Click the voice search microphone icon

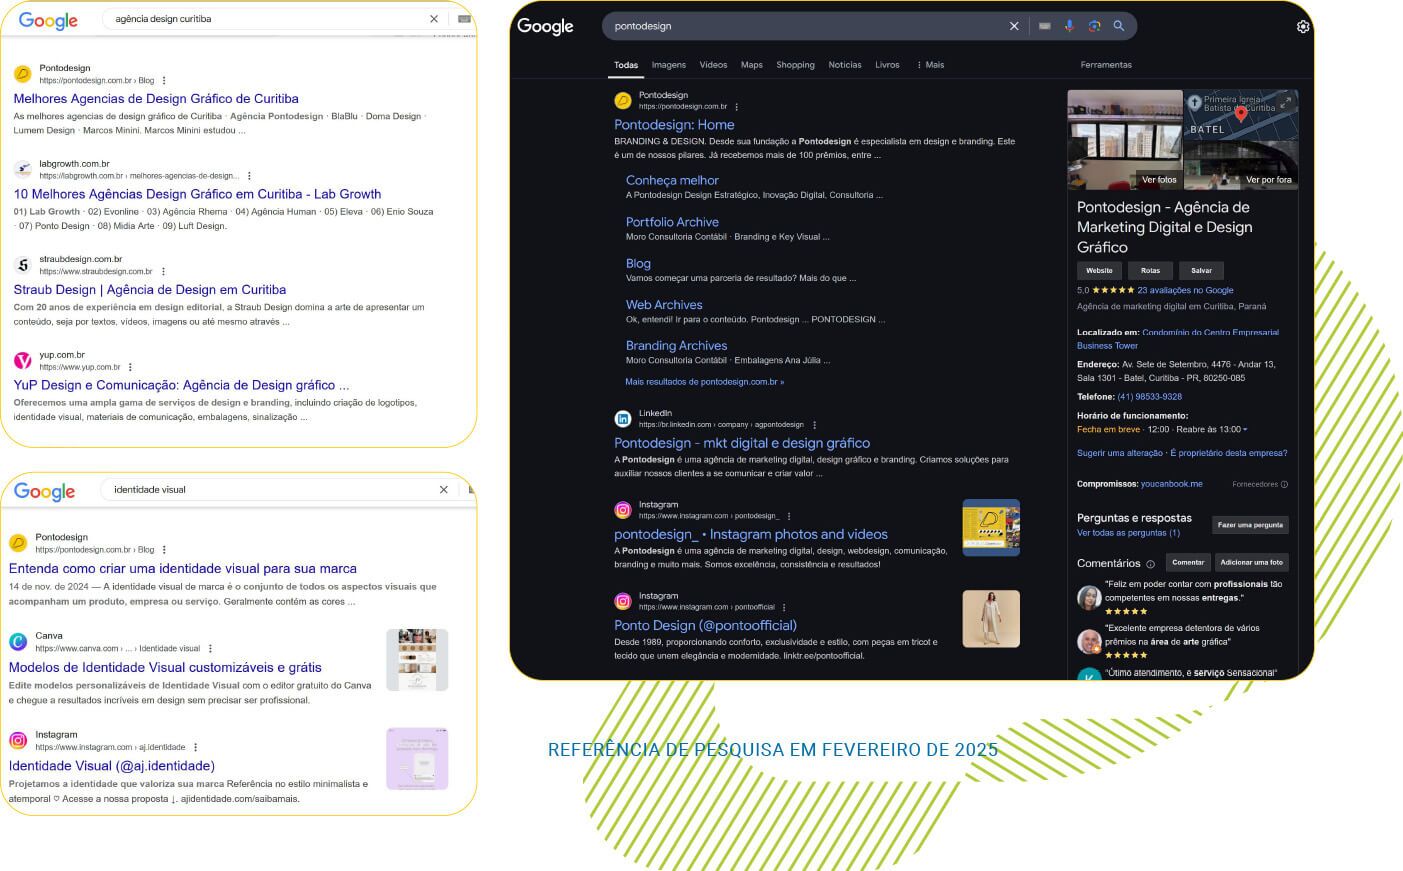point(1069,26)
